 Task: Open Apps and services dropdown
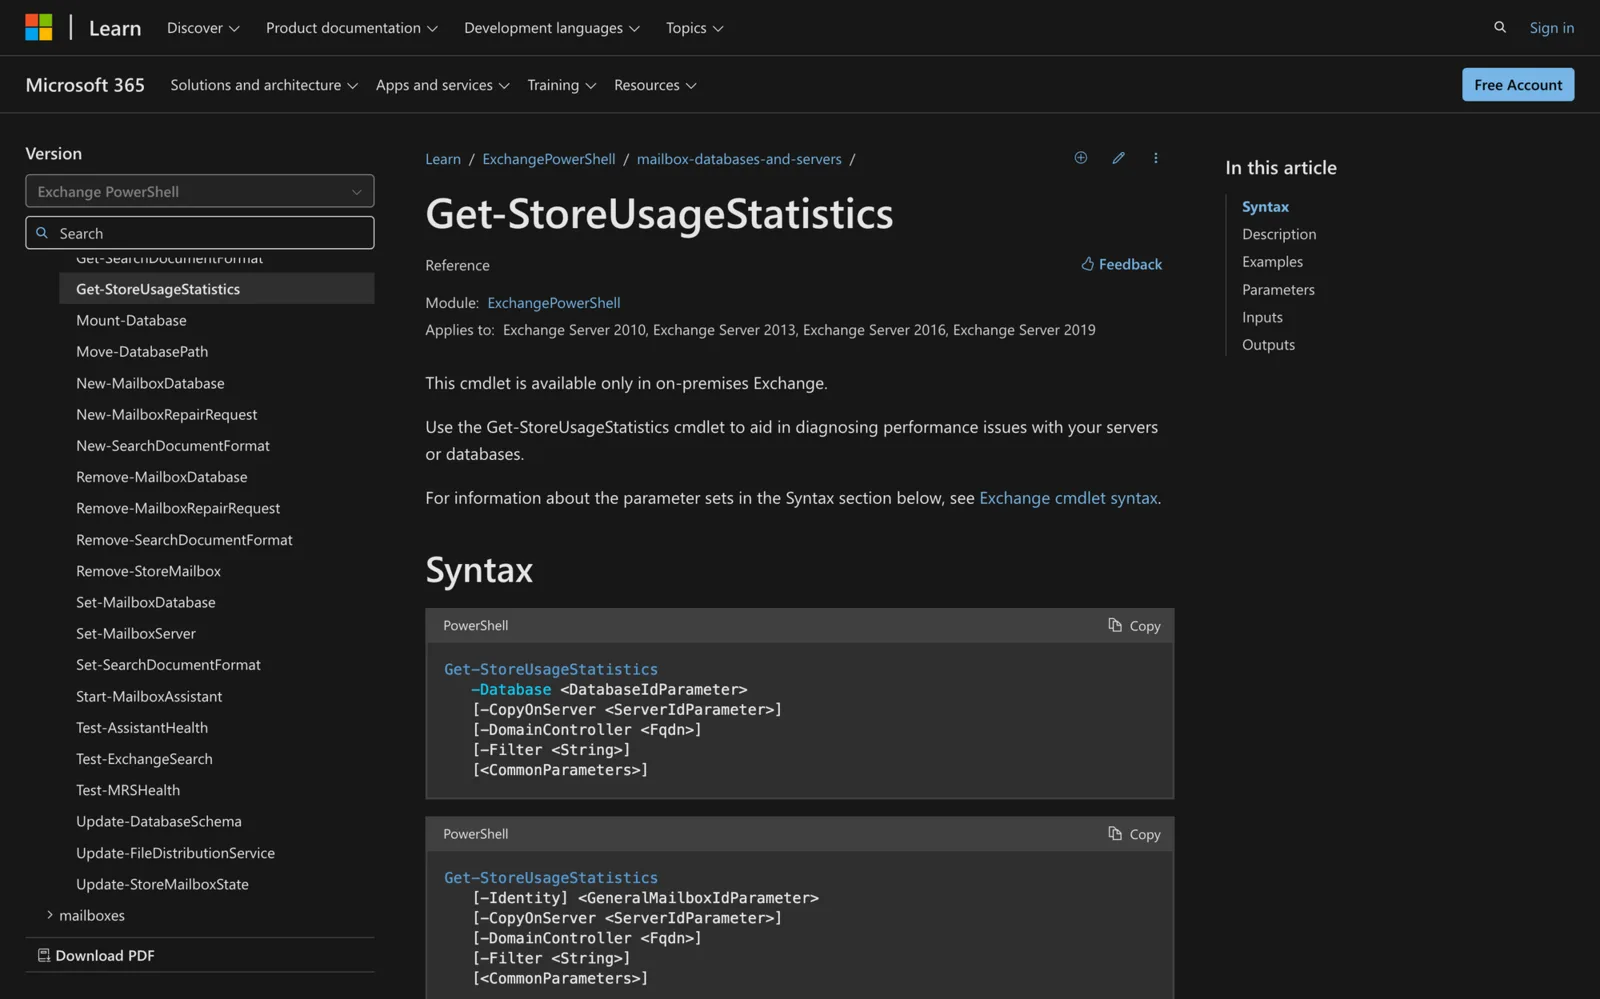coord(442,85)
